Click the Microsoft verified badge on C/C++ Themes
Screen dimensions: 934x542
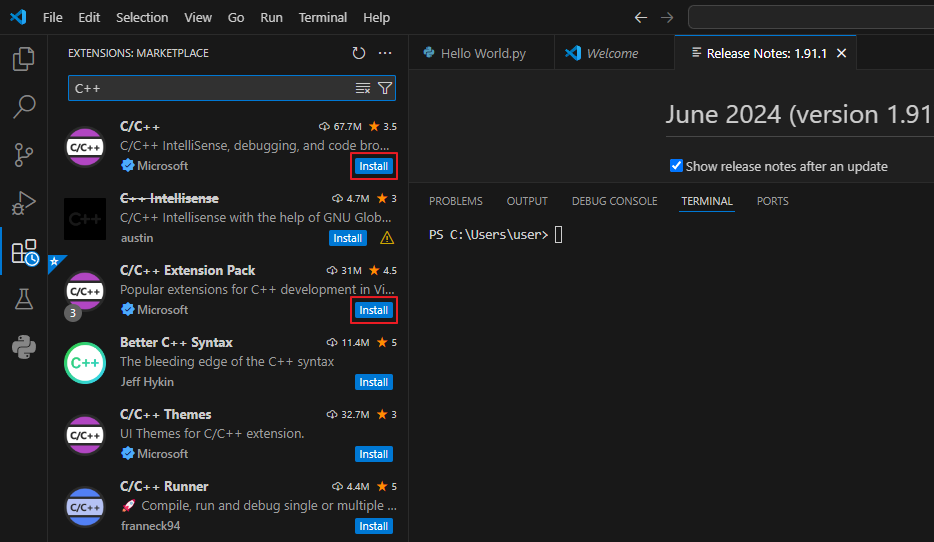[127, 454]
